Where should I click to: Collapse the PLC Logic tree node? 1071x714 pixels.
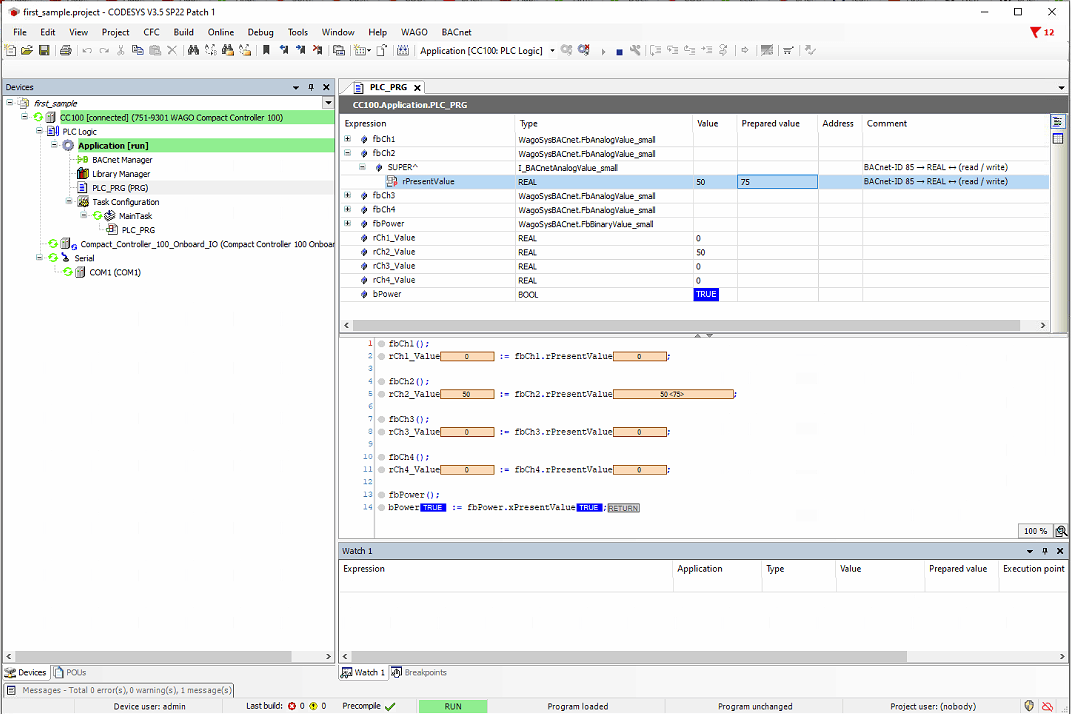pyautogui.click(x=40, y=131)
